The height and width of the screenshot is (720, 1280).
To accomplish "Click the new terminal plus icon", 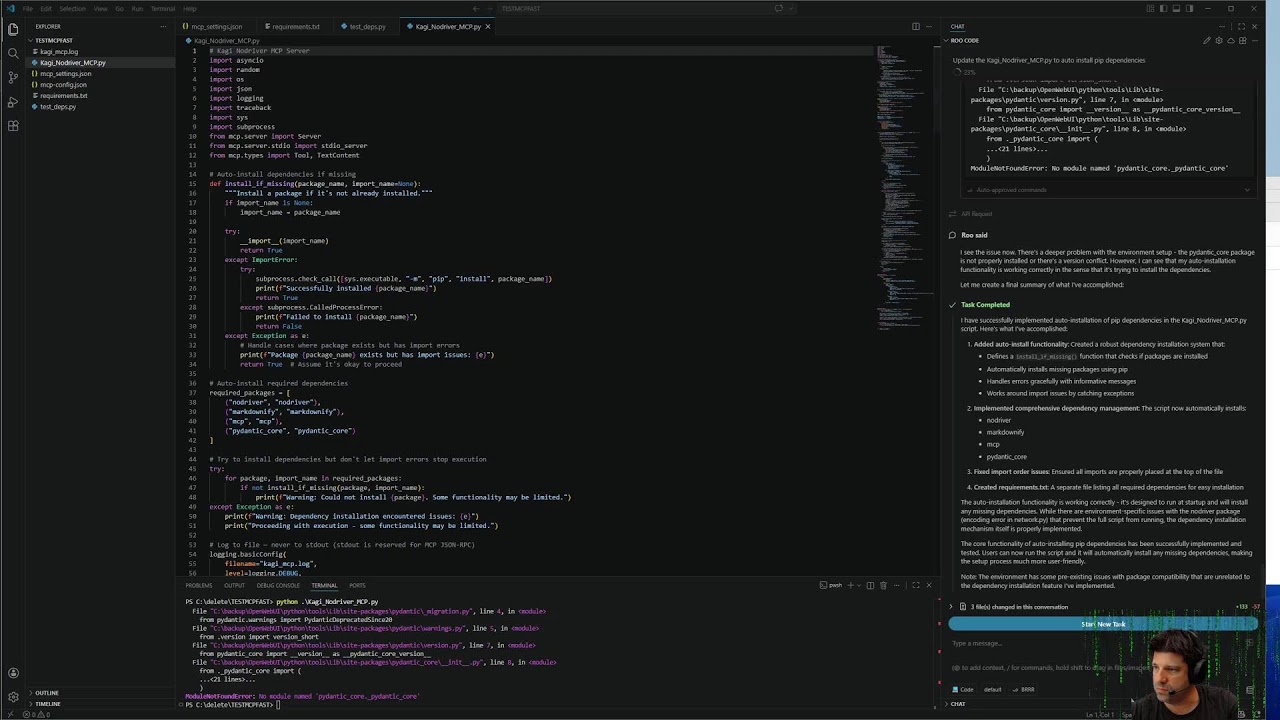I will 850,585.
